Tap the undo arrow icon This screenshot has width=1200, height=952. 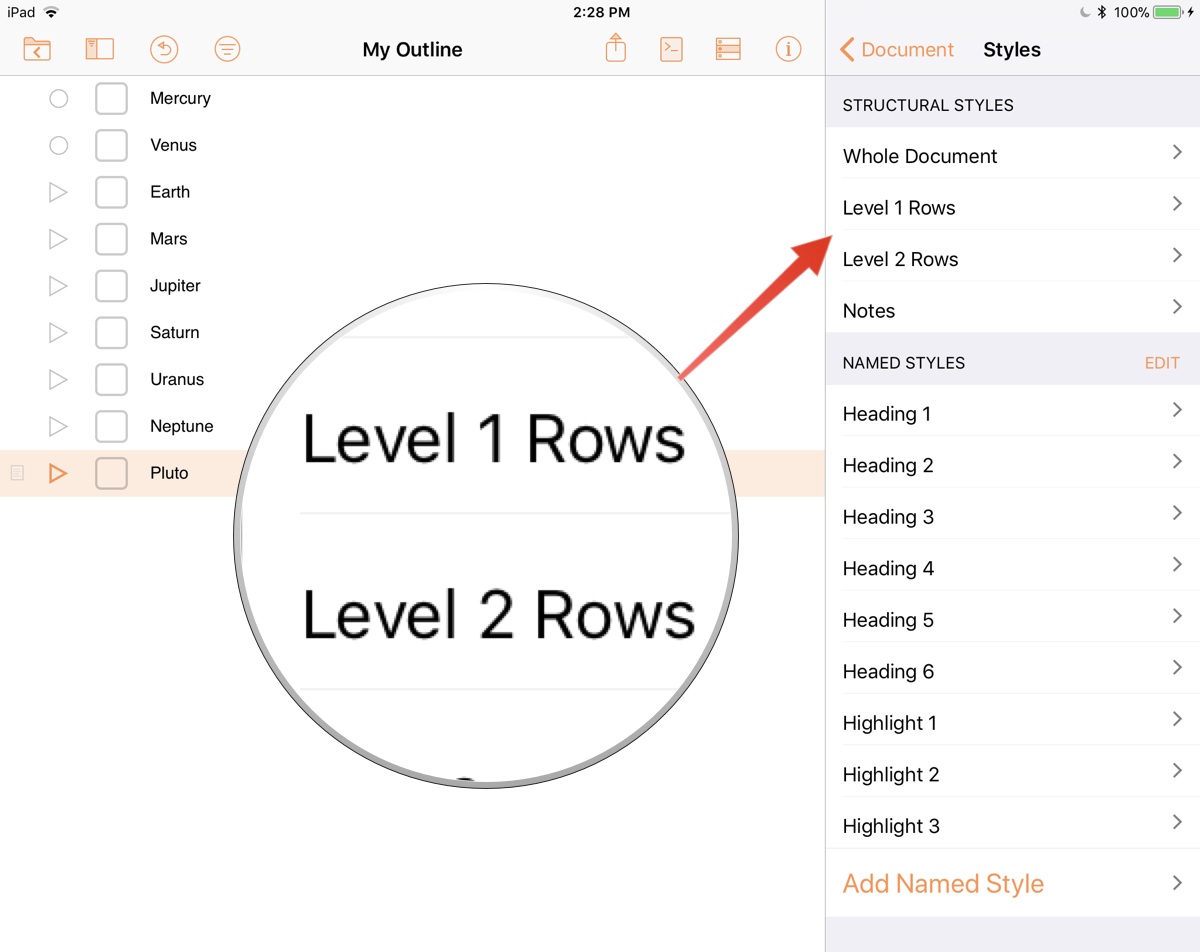pyautogui.click(x=164, y=49)
